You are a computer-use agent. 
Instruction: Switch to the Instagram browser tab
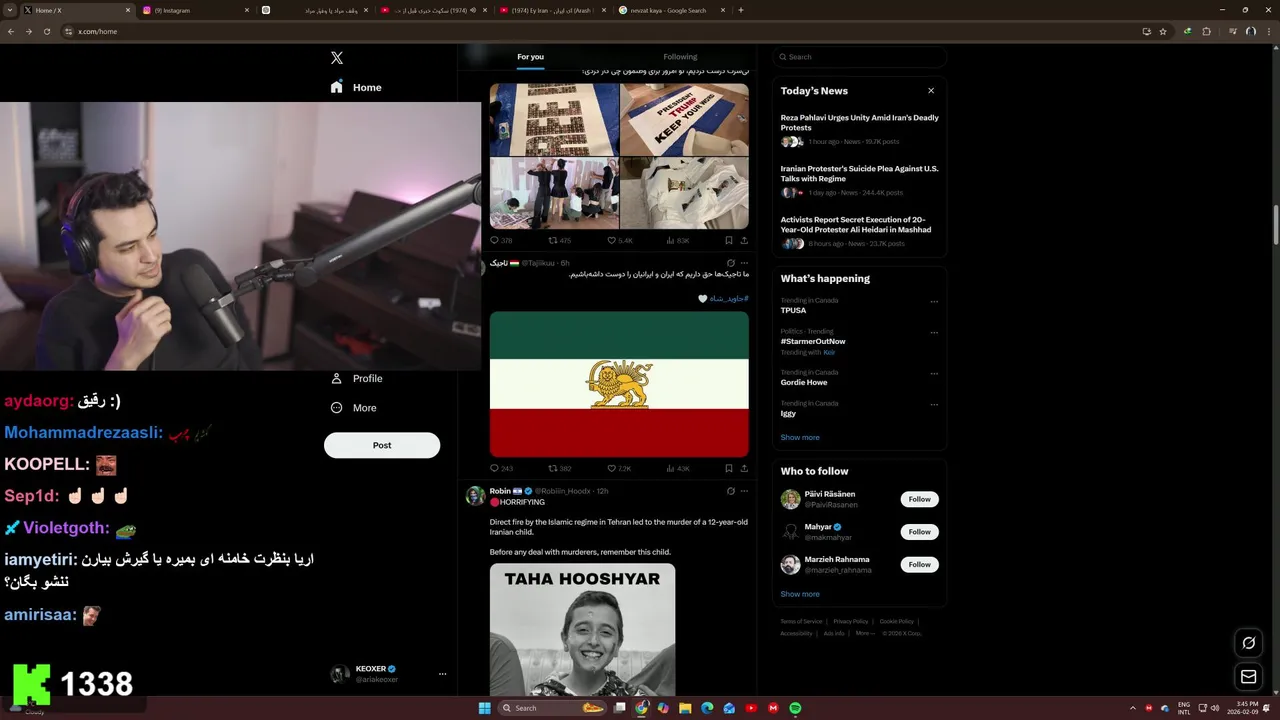(x=194, y=10)
